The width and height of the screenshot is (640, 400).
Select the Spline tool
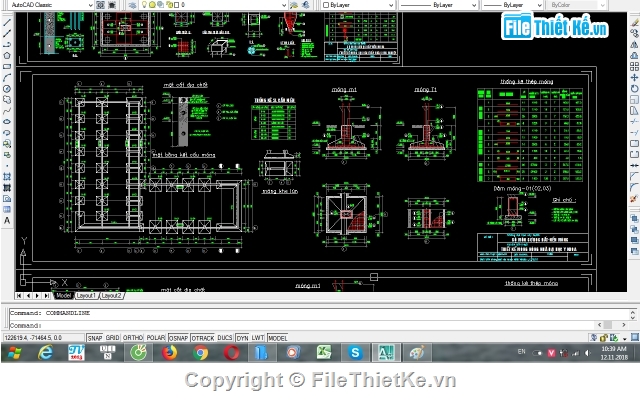pyautogui.click(x=7, y=111)
